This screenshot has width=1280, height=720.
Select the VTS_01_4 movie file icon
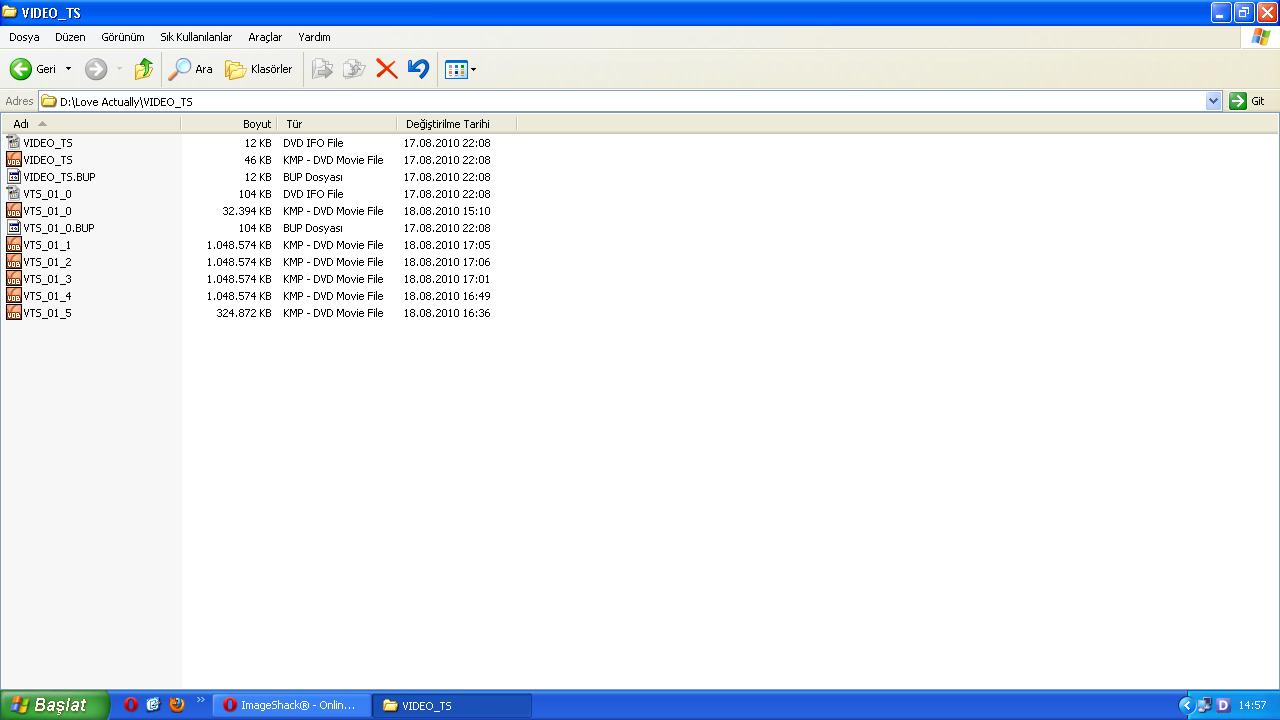(14, 296)
